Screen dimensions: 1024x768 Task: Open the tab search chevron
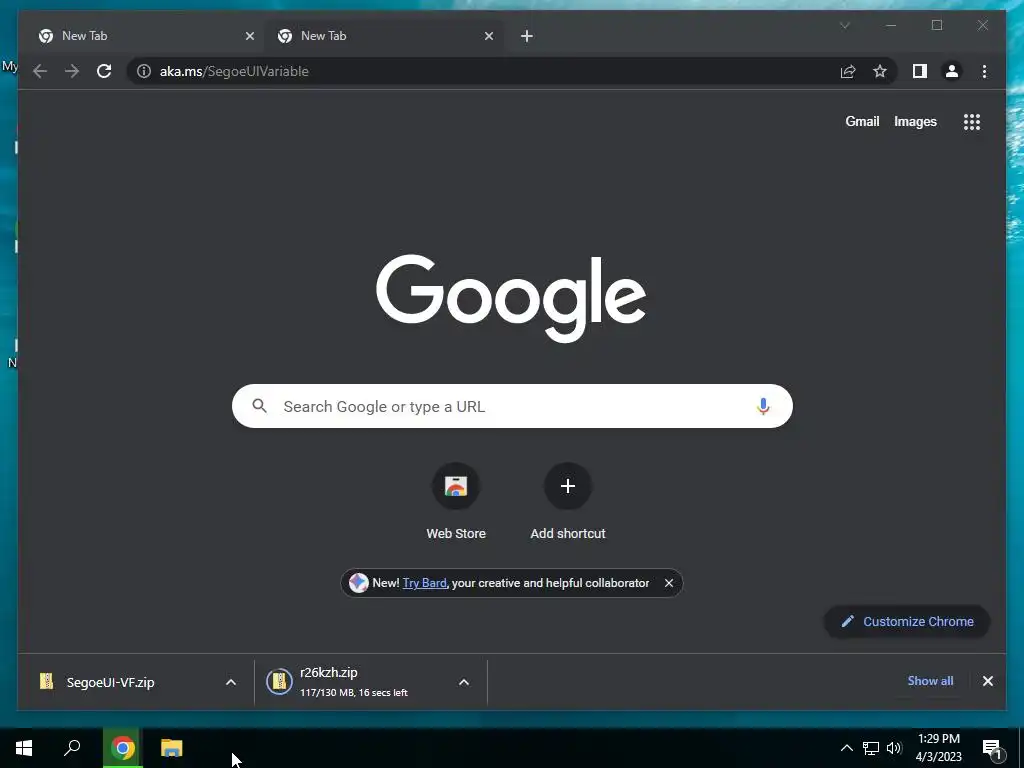click(x=844, y=25)
